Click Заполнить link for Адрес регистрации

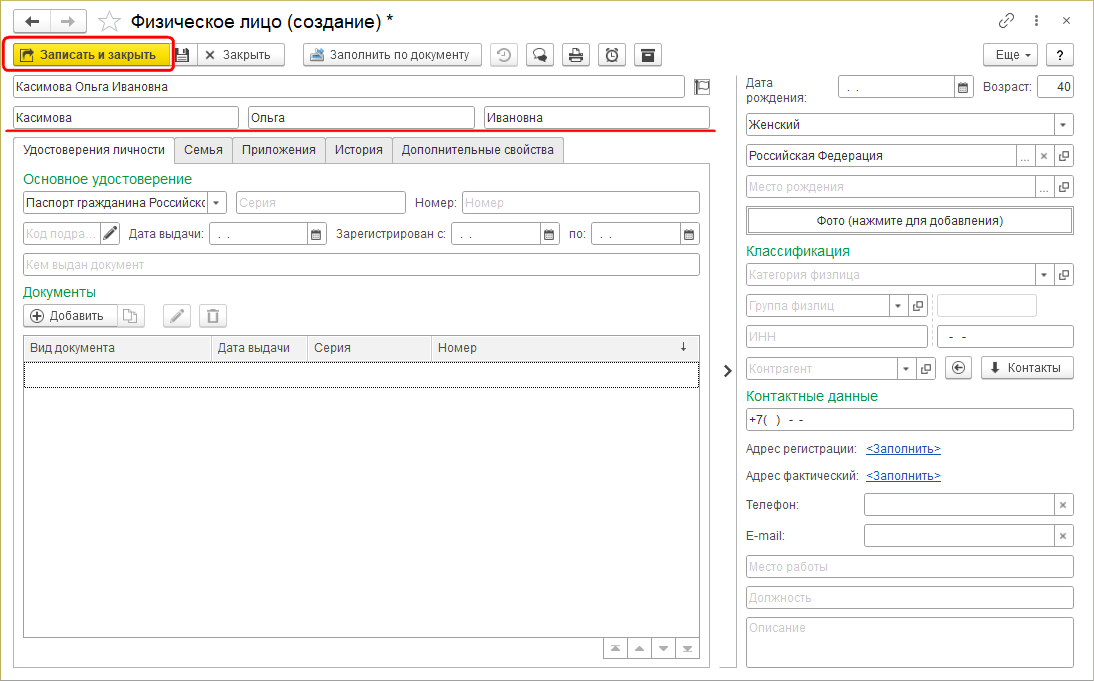coord(903,449)
